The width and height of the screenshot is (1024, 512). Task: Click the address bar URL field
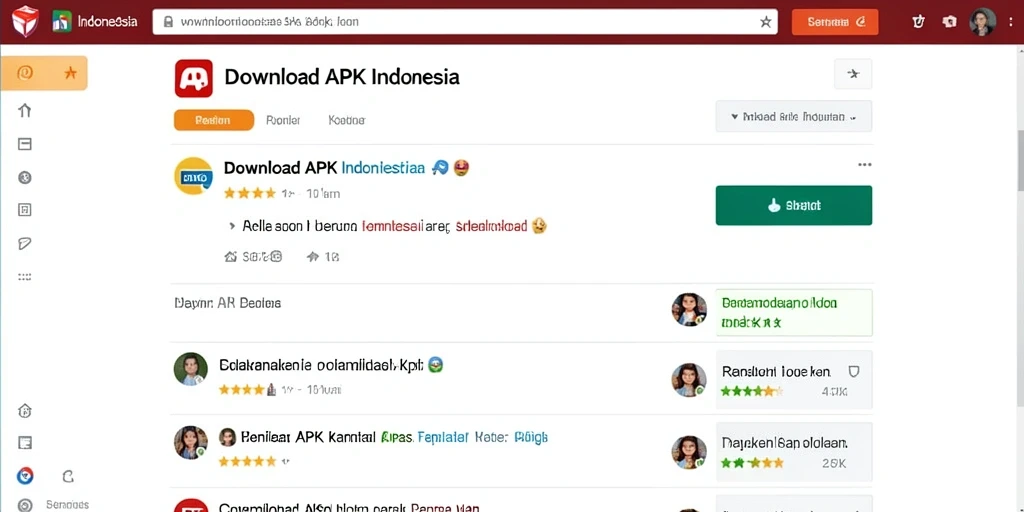coord(464,22)
